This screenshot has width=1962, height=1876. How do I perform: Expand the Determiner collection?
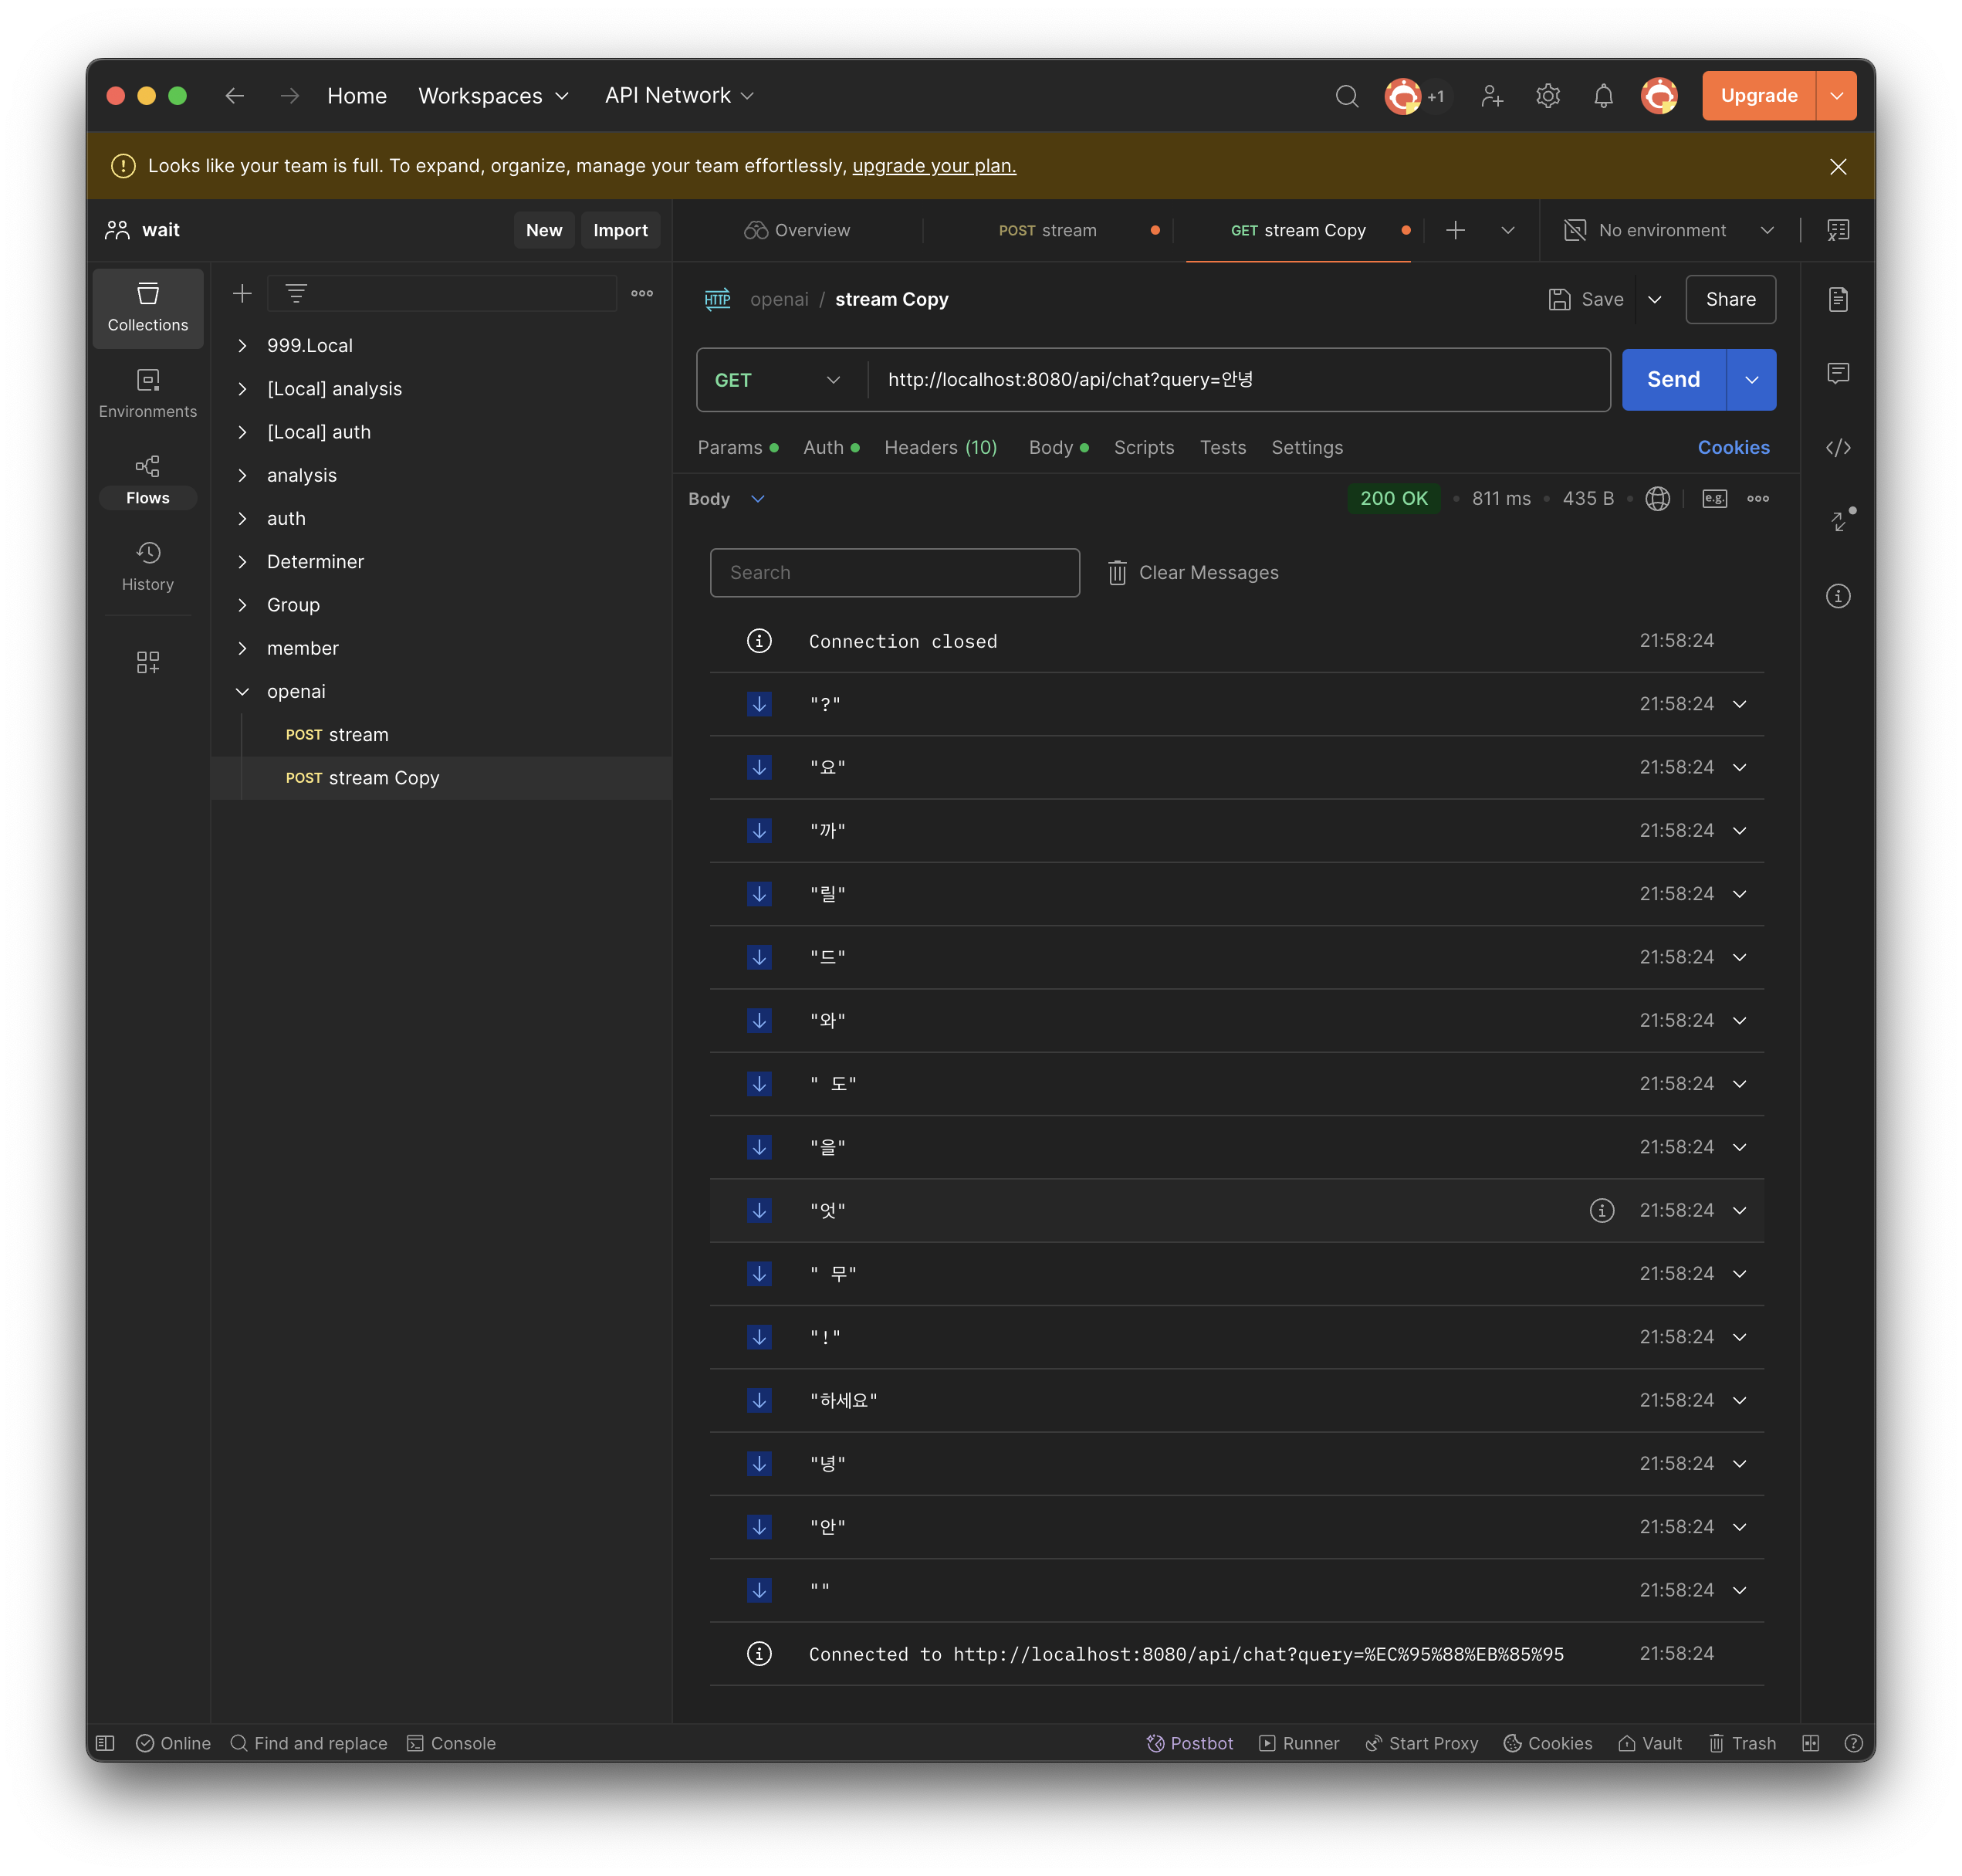coord(242,562)
